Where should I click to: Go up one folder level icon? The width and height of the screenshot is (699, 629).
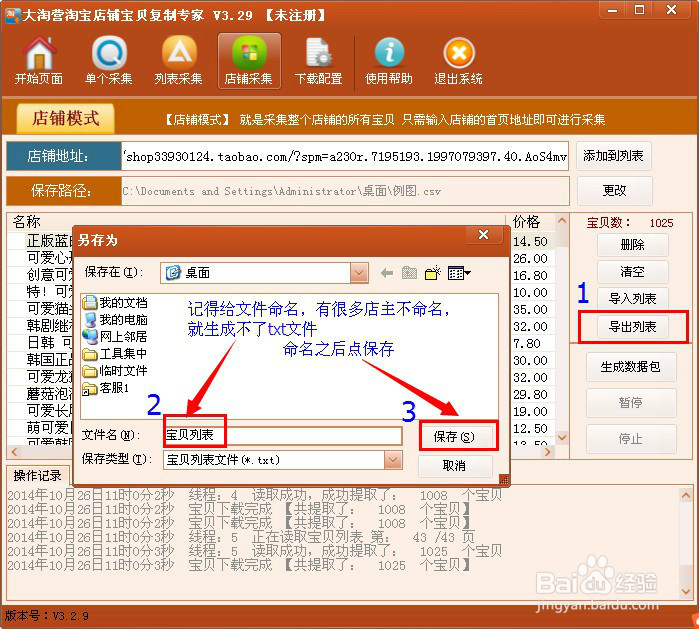pos(409,273)
